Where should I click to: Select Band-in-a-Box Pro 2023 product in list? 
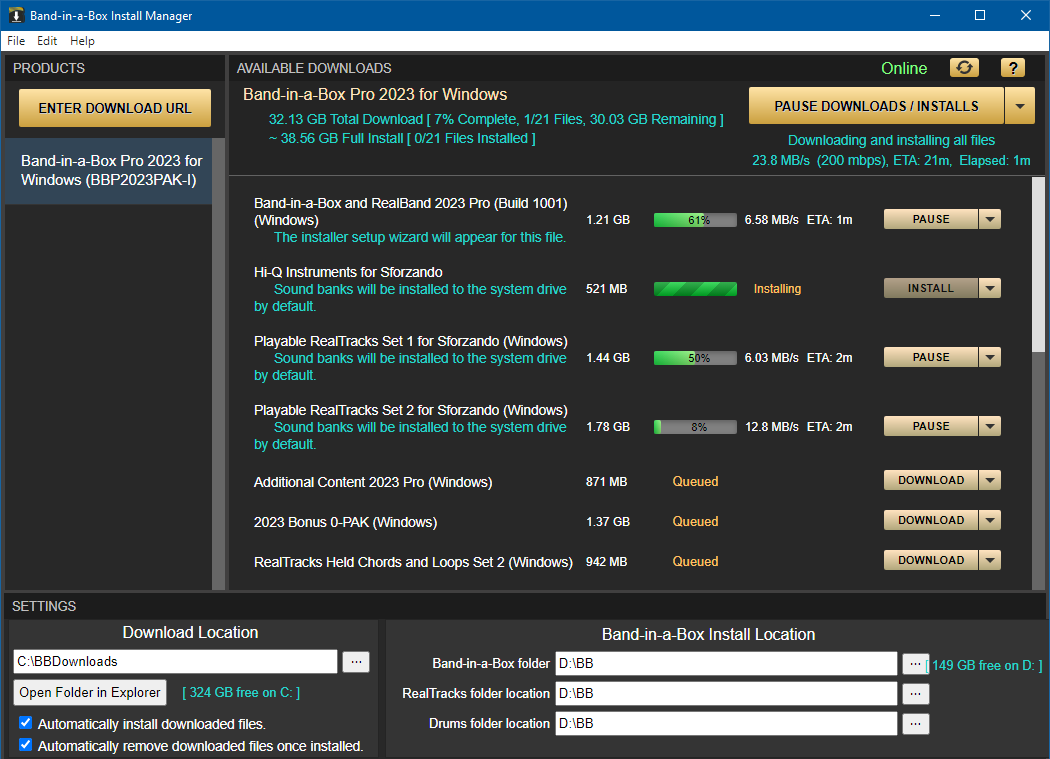[108, 170]
